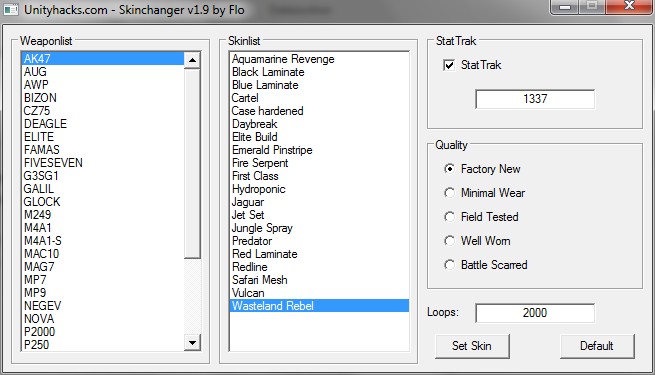
Task: Choose FAMAS from the Weaponlist
Action: 103,149
